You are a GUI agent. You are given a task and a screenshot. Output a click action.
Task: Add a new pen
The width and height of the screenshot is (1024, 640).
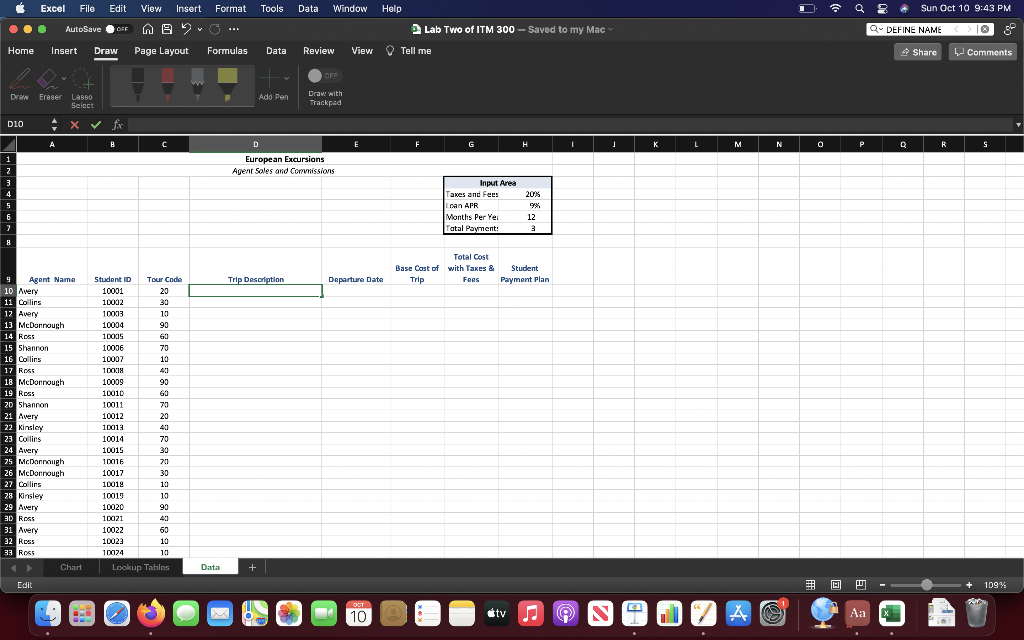pyautogui.click(x=269, y=80)
